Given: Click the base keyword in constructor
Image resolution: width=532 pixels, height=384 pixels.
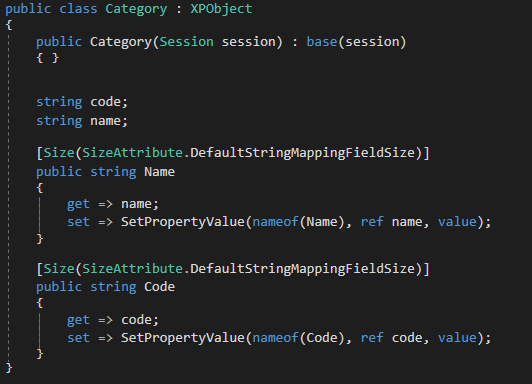Looking at the screenshot, I should coord(322,42).
